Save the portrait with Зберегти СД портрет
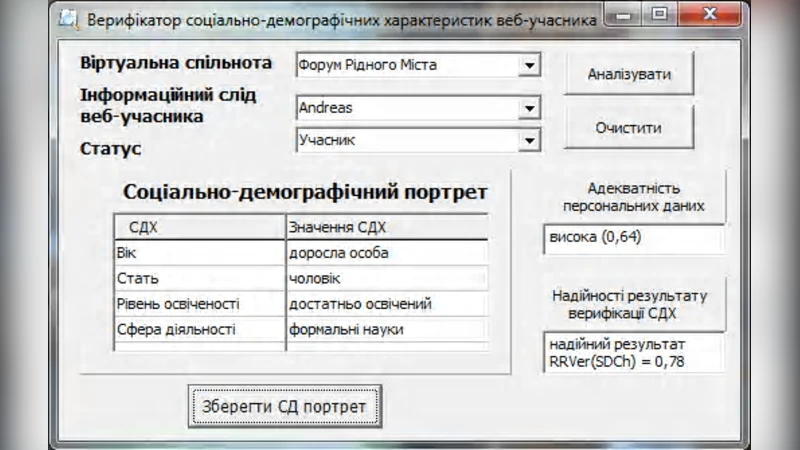 tap(285, 406)
